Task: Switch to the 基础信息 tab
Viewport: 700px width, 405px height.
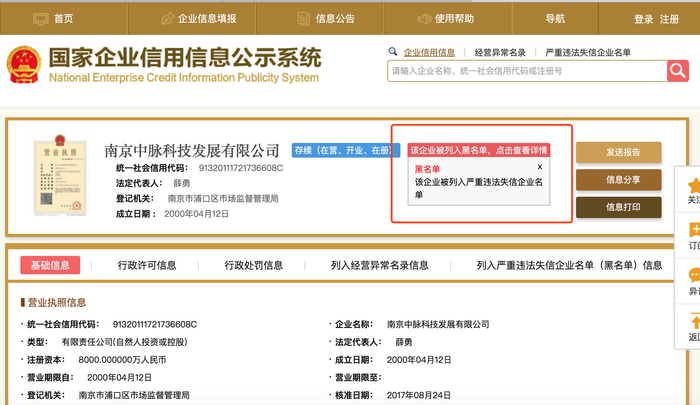Action: pyautogui.click(x=50, y=265)
